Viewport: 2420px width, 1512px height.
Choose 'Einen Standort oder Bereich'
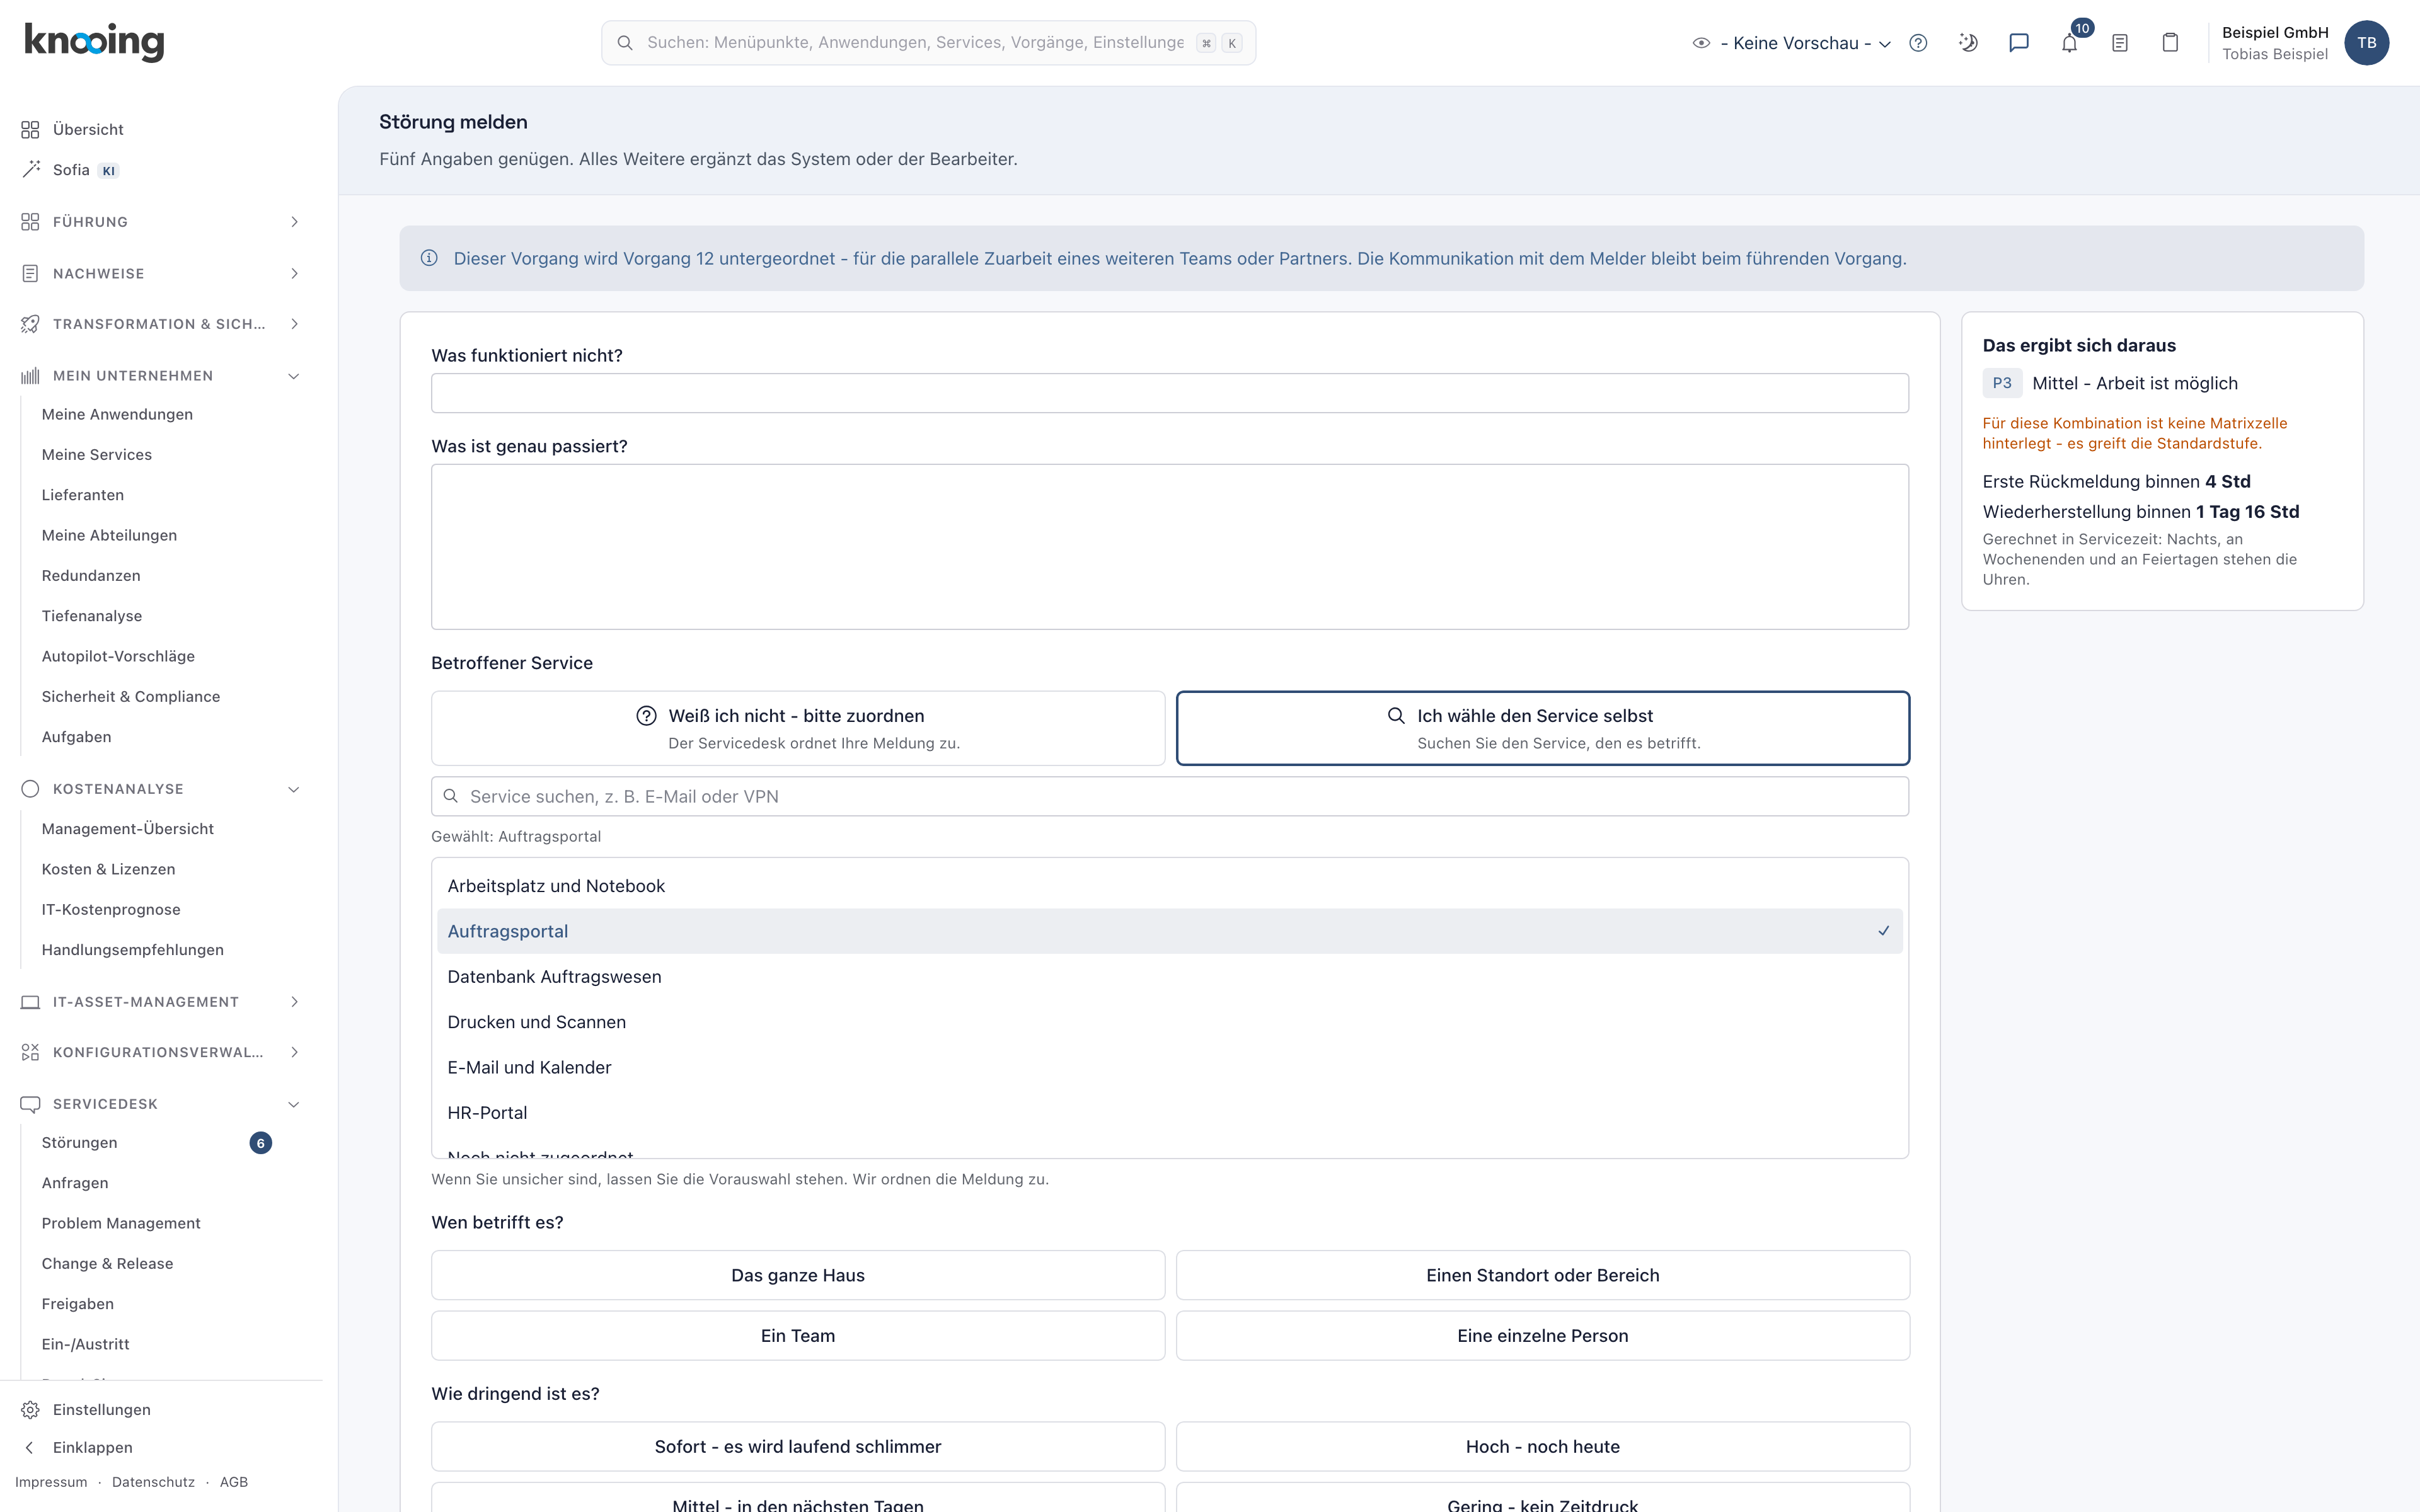click(x=1542, y=1275)
